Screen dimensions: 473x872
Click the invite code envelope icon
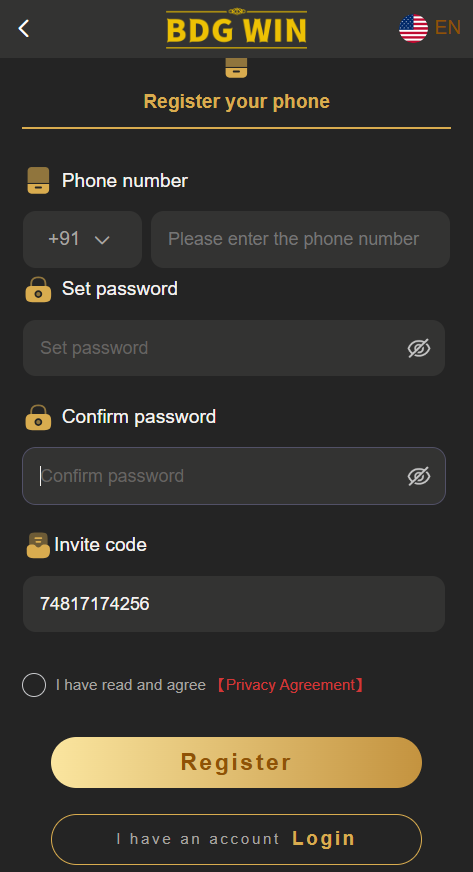(38, 545)
